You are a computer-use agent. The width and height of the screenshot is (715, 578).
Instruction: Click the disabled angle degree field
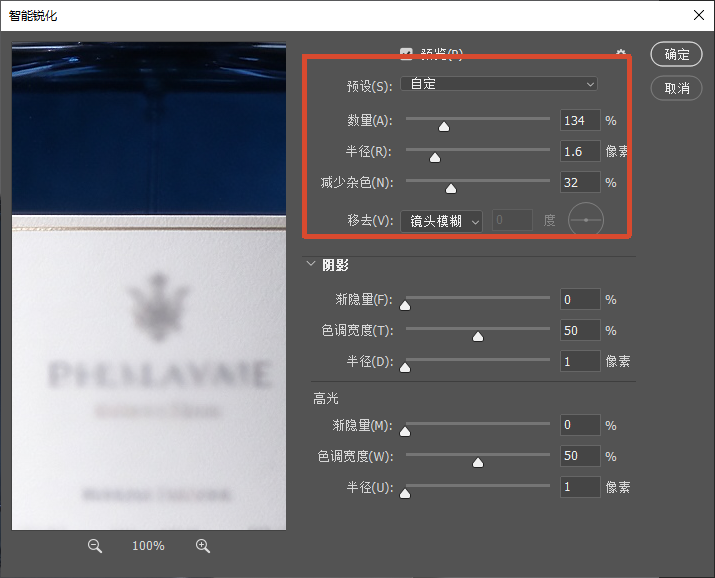tap(512, 221)
